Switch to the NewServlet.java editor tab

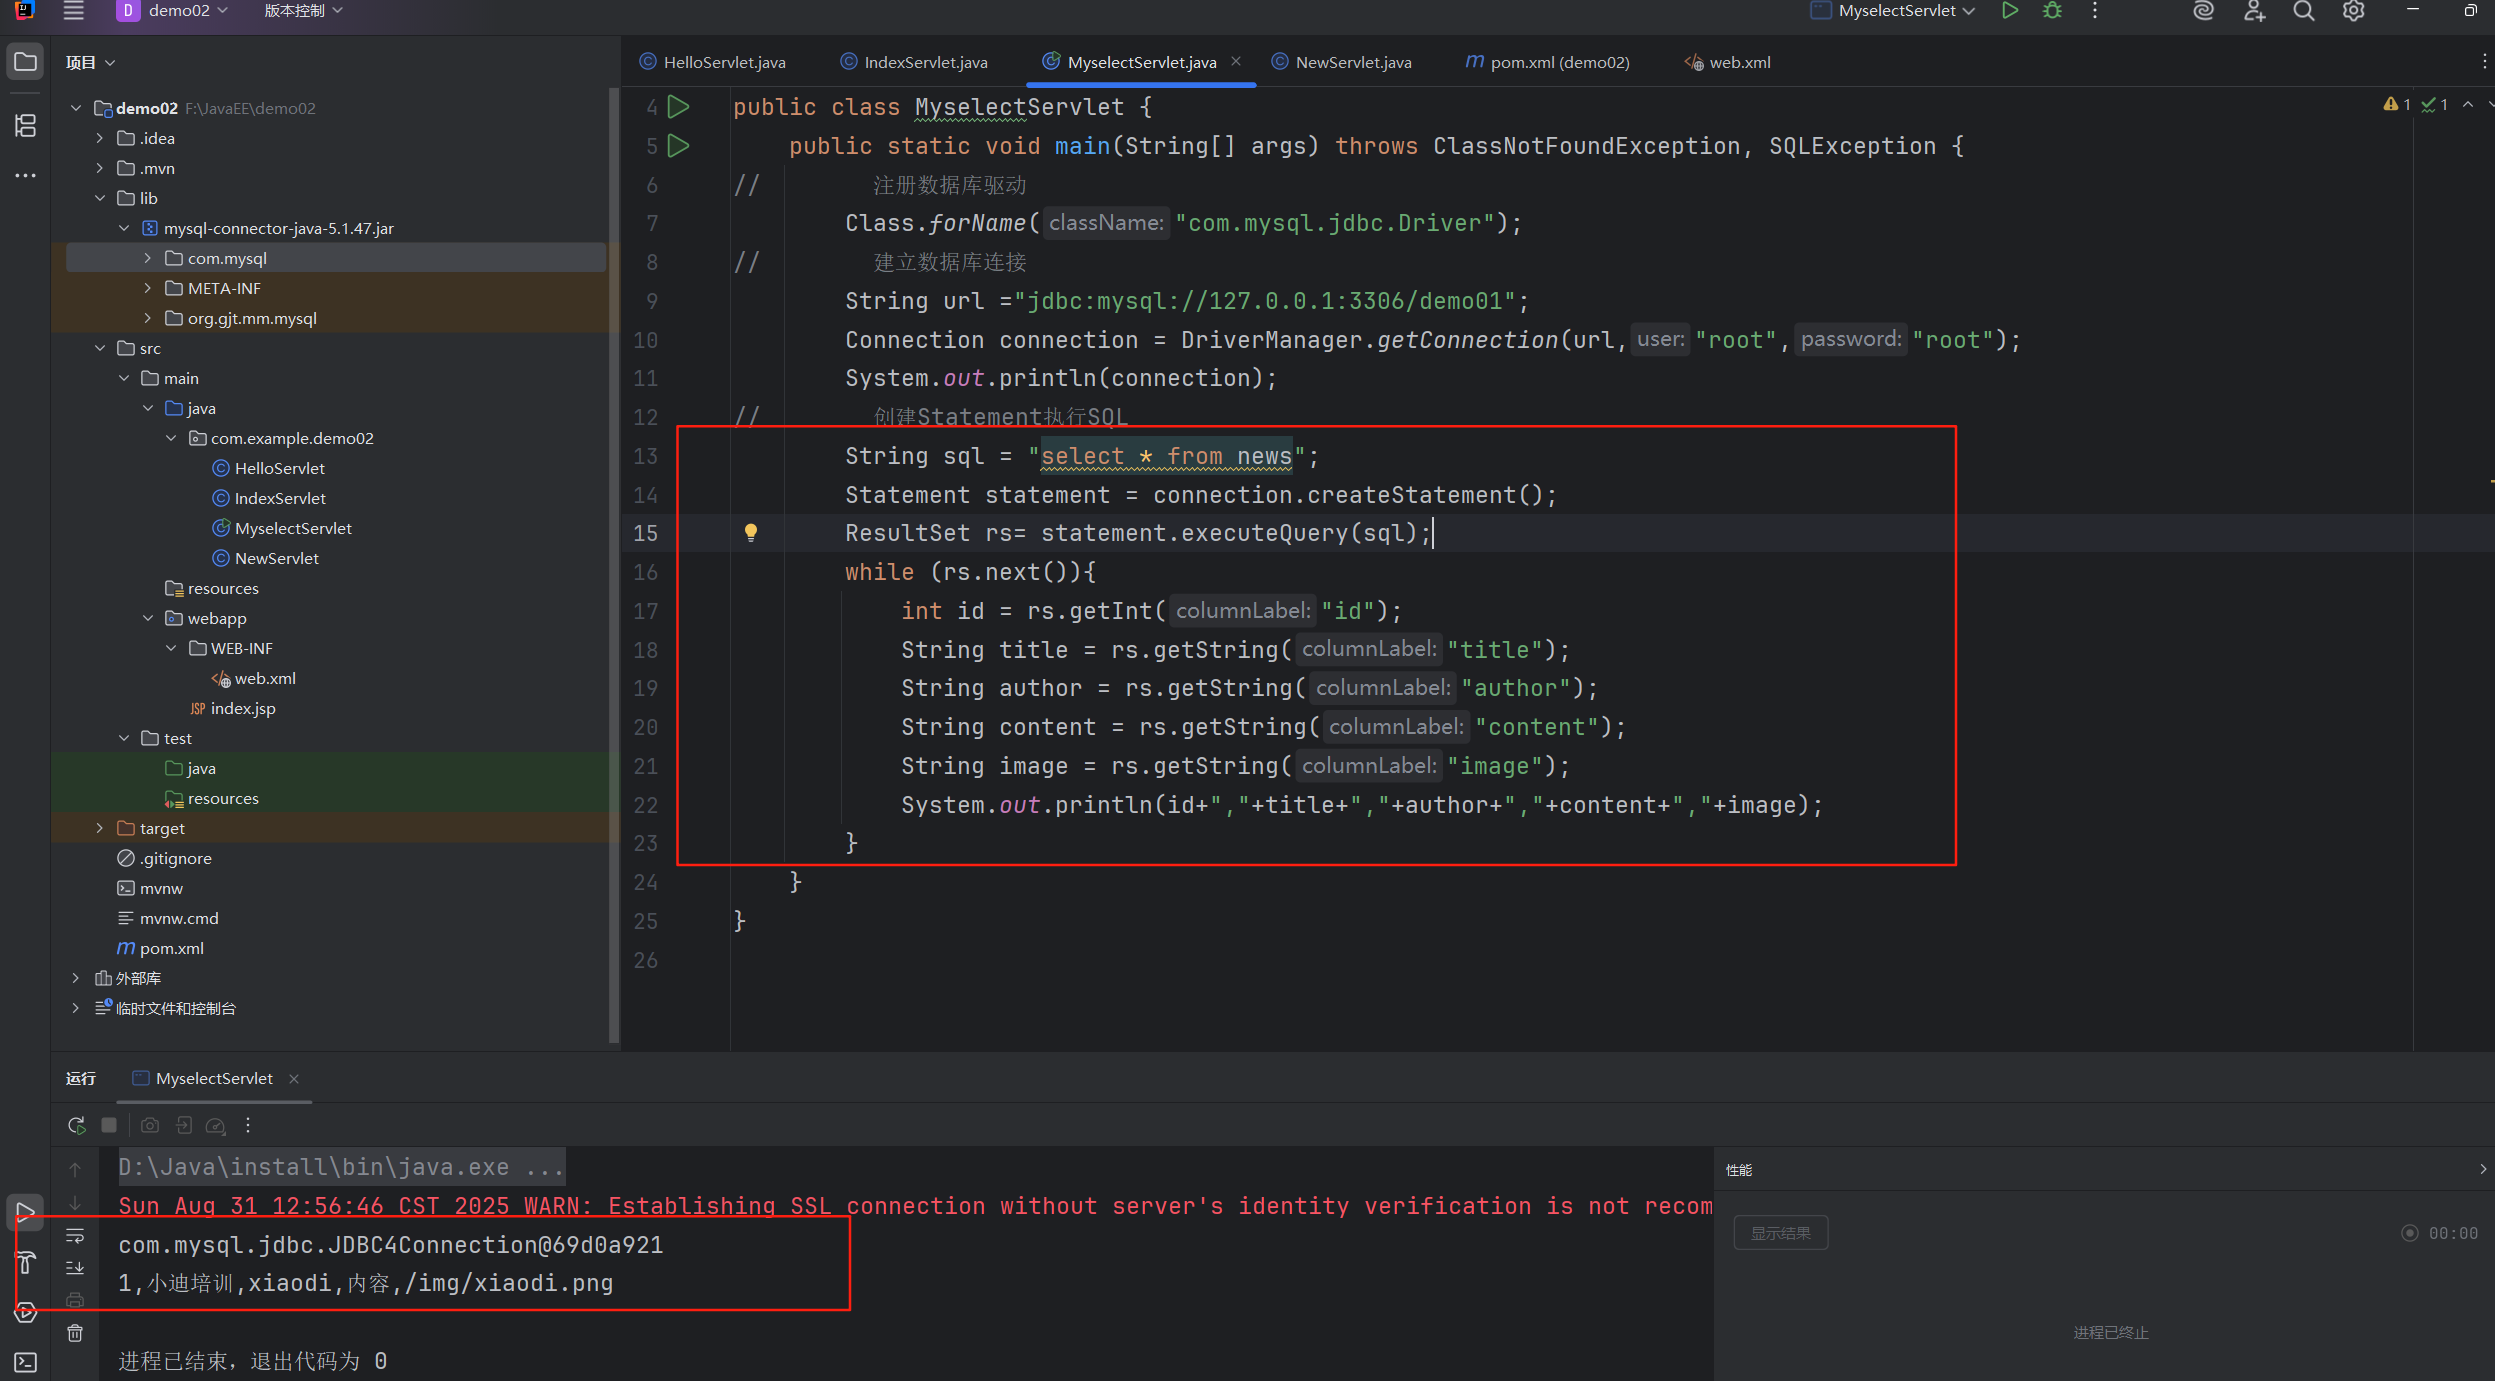(x=1352, y=62)
